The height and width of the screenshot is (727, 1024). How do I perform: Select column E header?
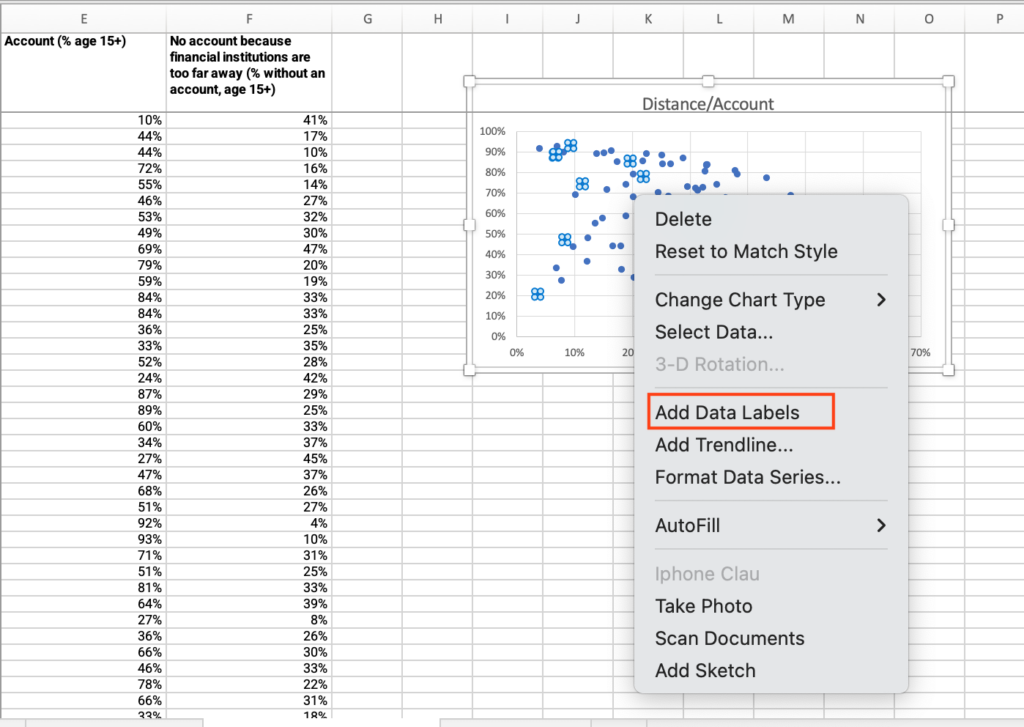click(84, 19)
